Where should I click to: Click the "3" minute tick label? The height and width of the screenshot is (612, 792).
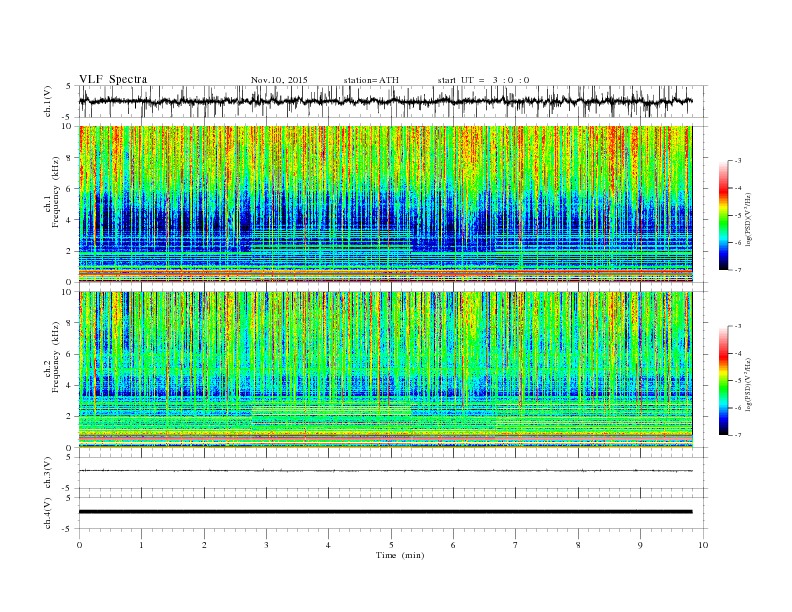click(x=267, y=545)
